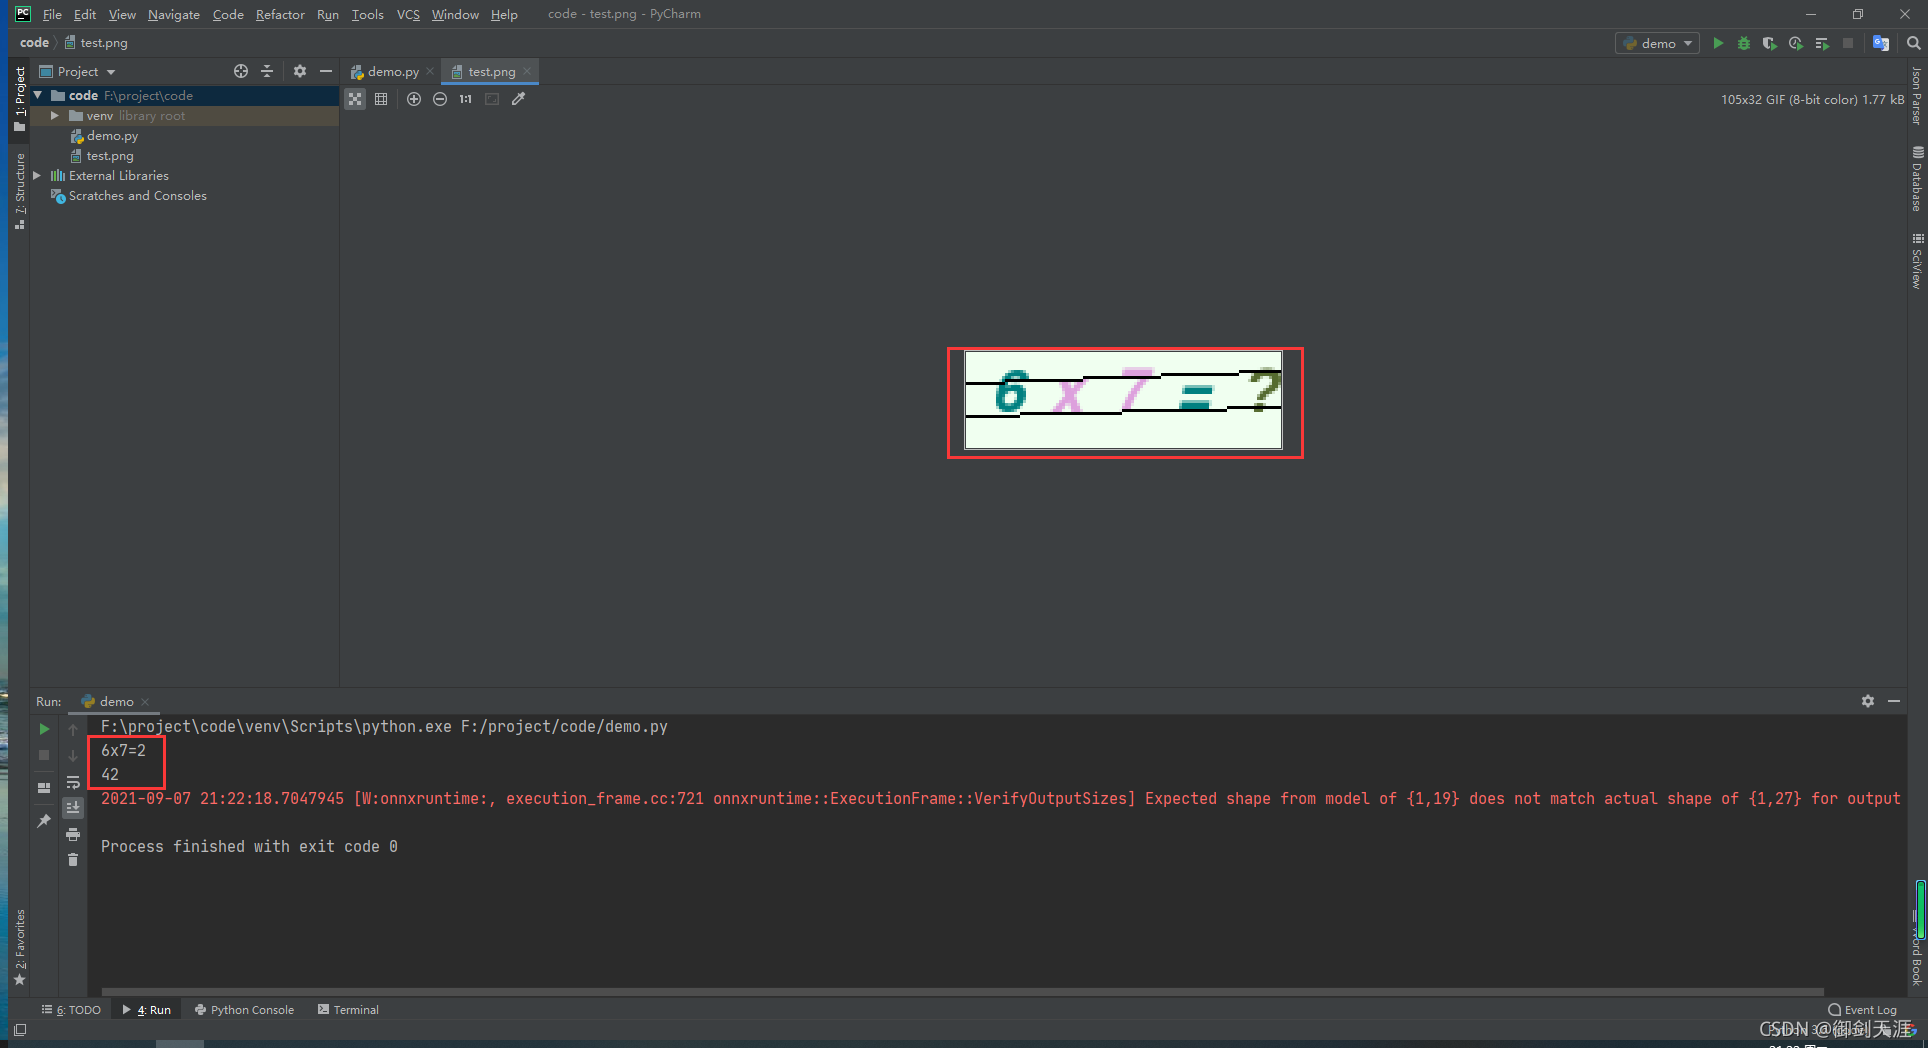Toggle scroll to end in Run console
Image resolution: width=1928 pixels, height=1048 pixels.
[73, 808]
